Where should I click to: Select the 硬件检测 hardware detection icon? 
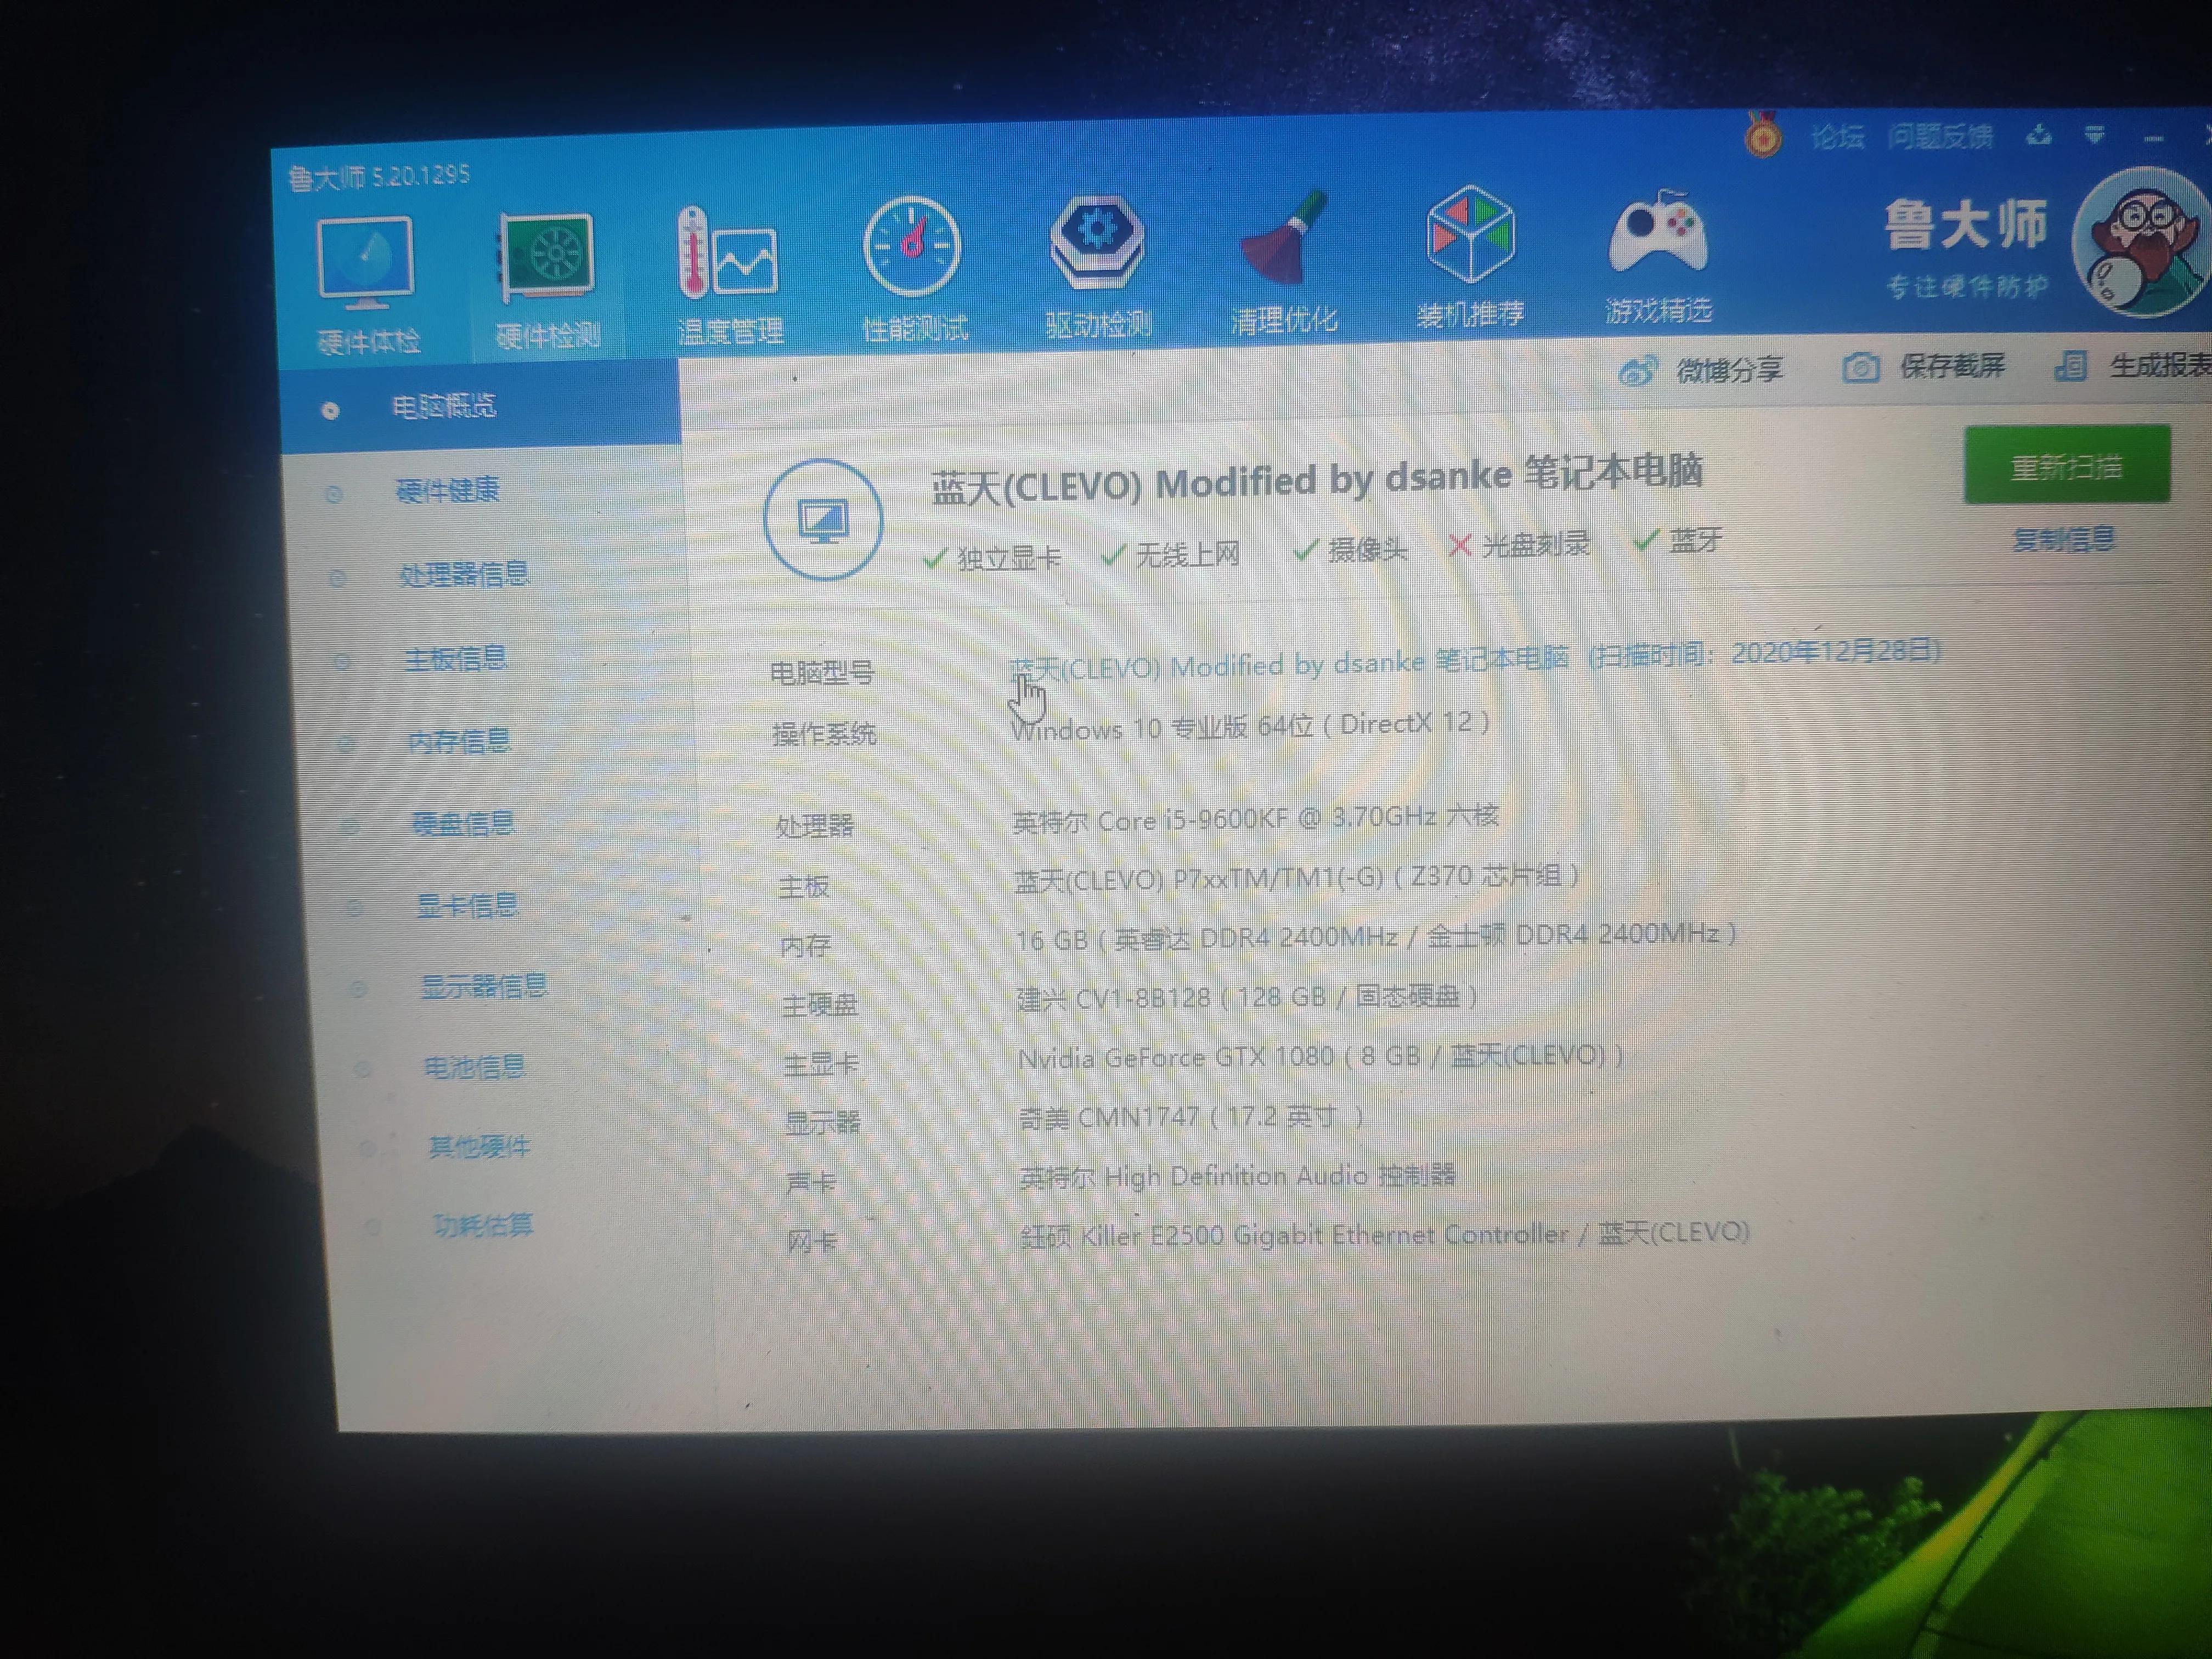coord(547,281)
